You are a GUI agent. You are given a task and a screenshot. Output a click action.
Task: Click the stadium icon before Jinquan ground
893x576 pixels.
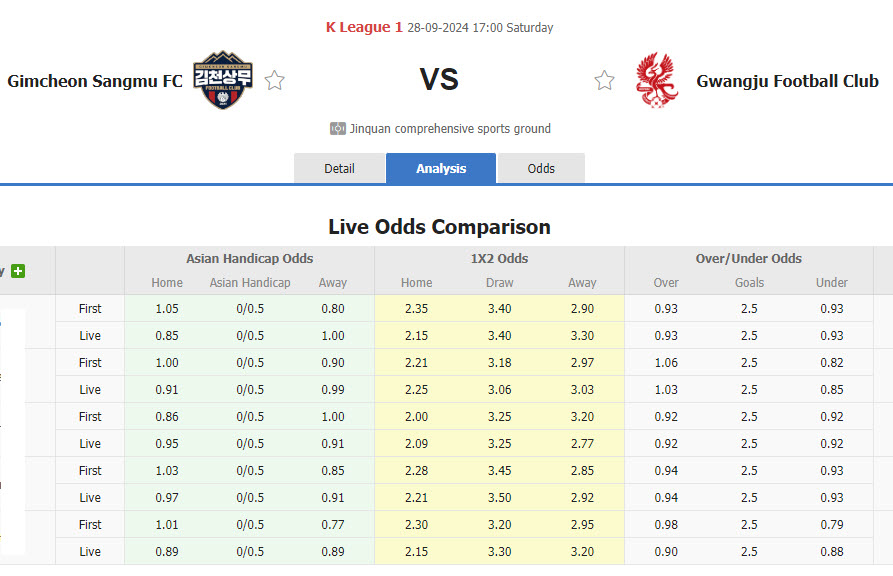(338, 129)
